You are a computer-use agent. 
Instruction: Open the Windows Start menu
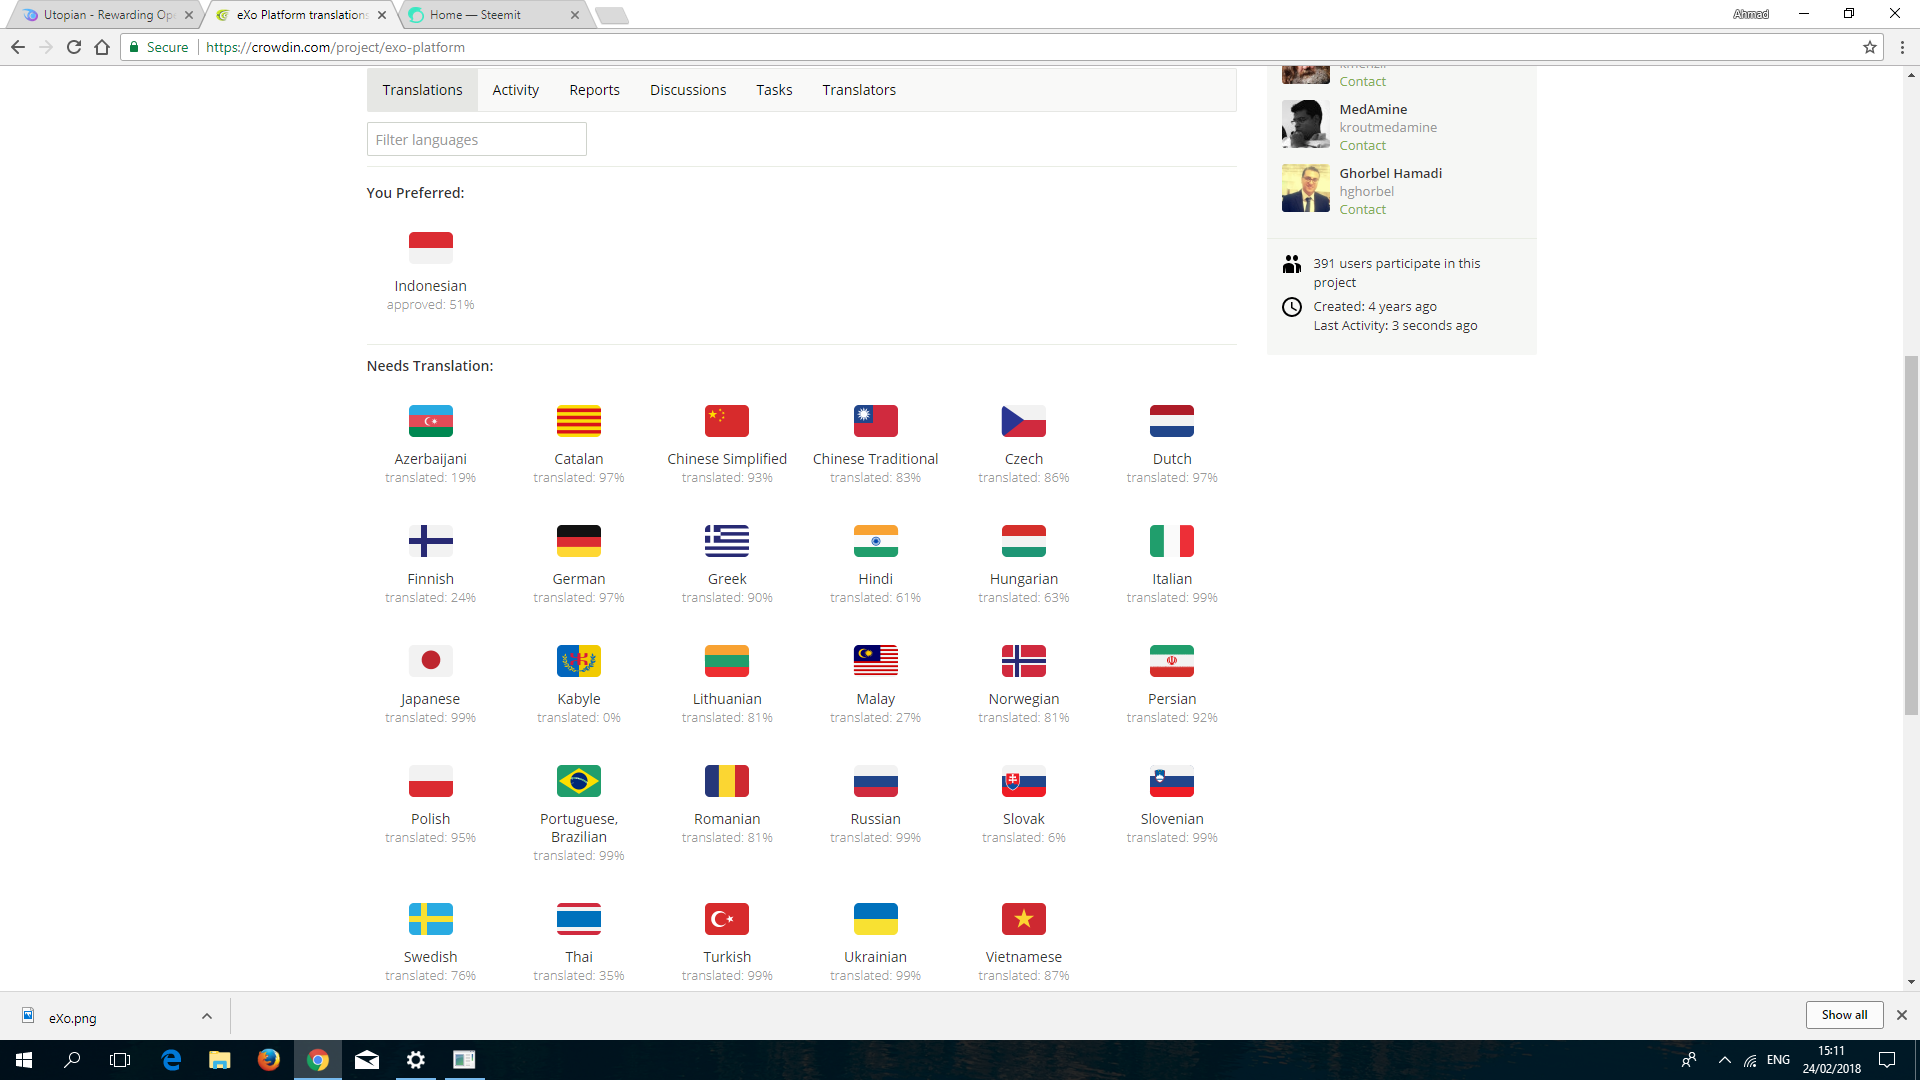click(x=24, y=1060)
